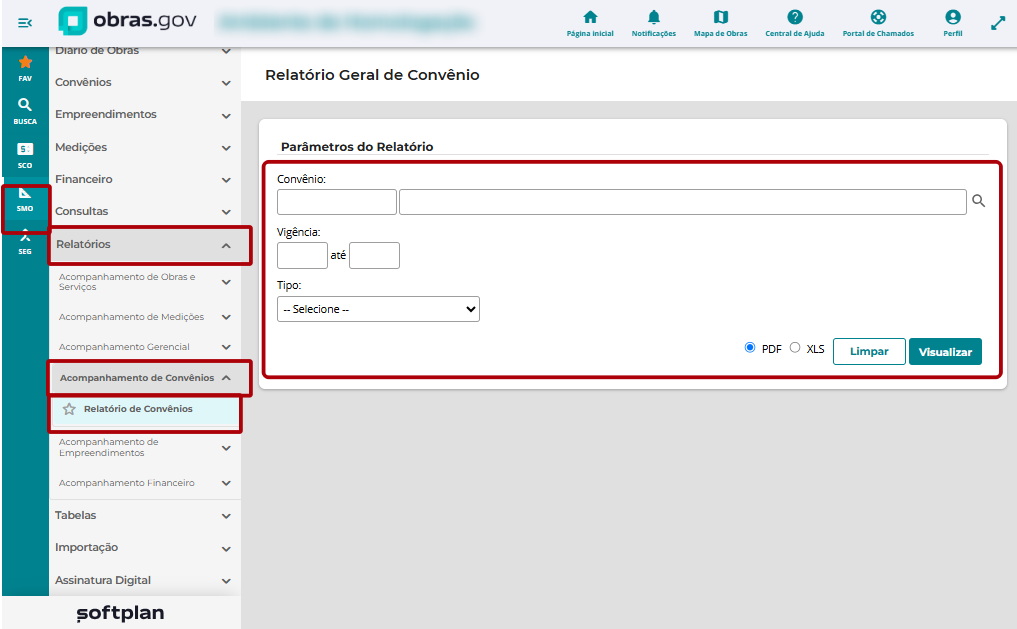Click the Limpar button
Screen dimensions: 1017x629
[x=869, y=351]
